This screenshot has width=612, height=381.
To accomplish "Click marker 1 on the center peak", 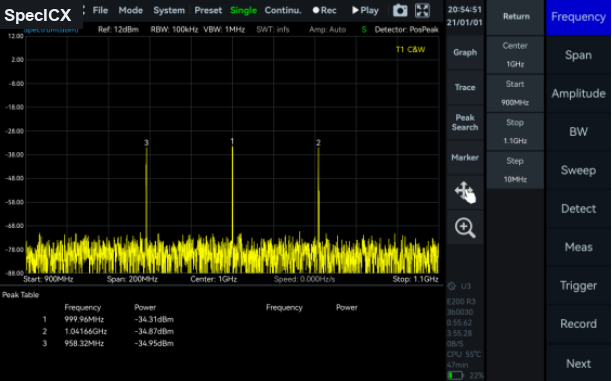I will [x=232, y=141].
